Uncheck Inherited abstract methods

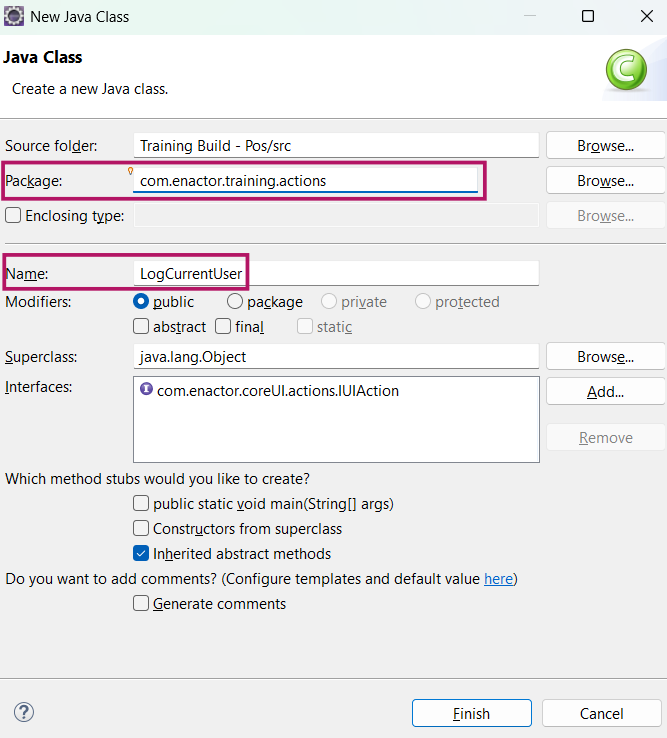click(x=141, y=553)
